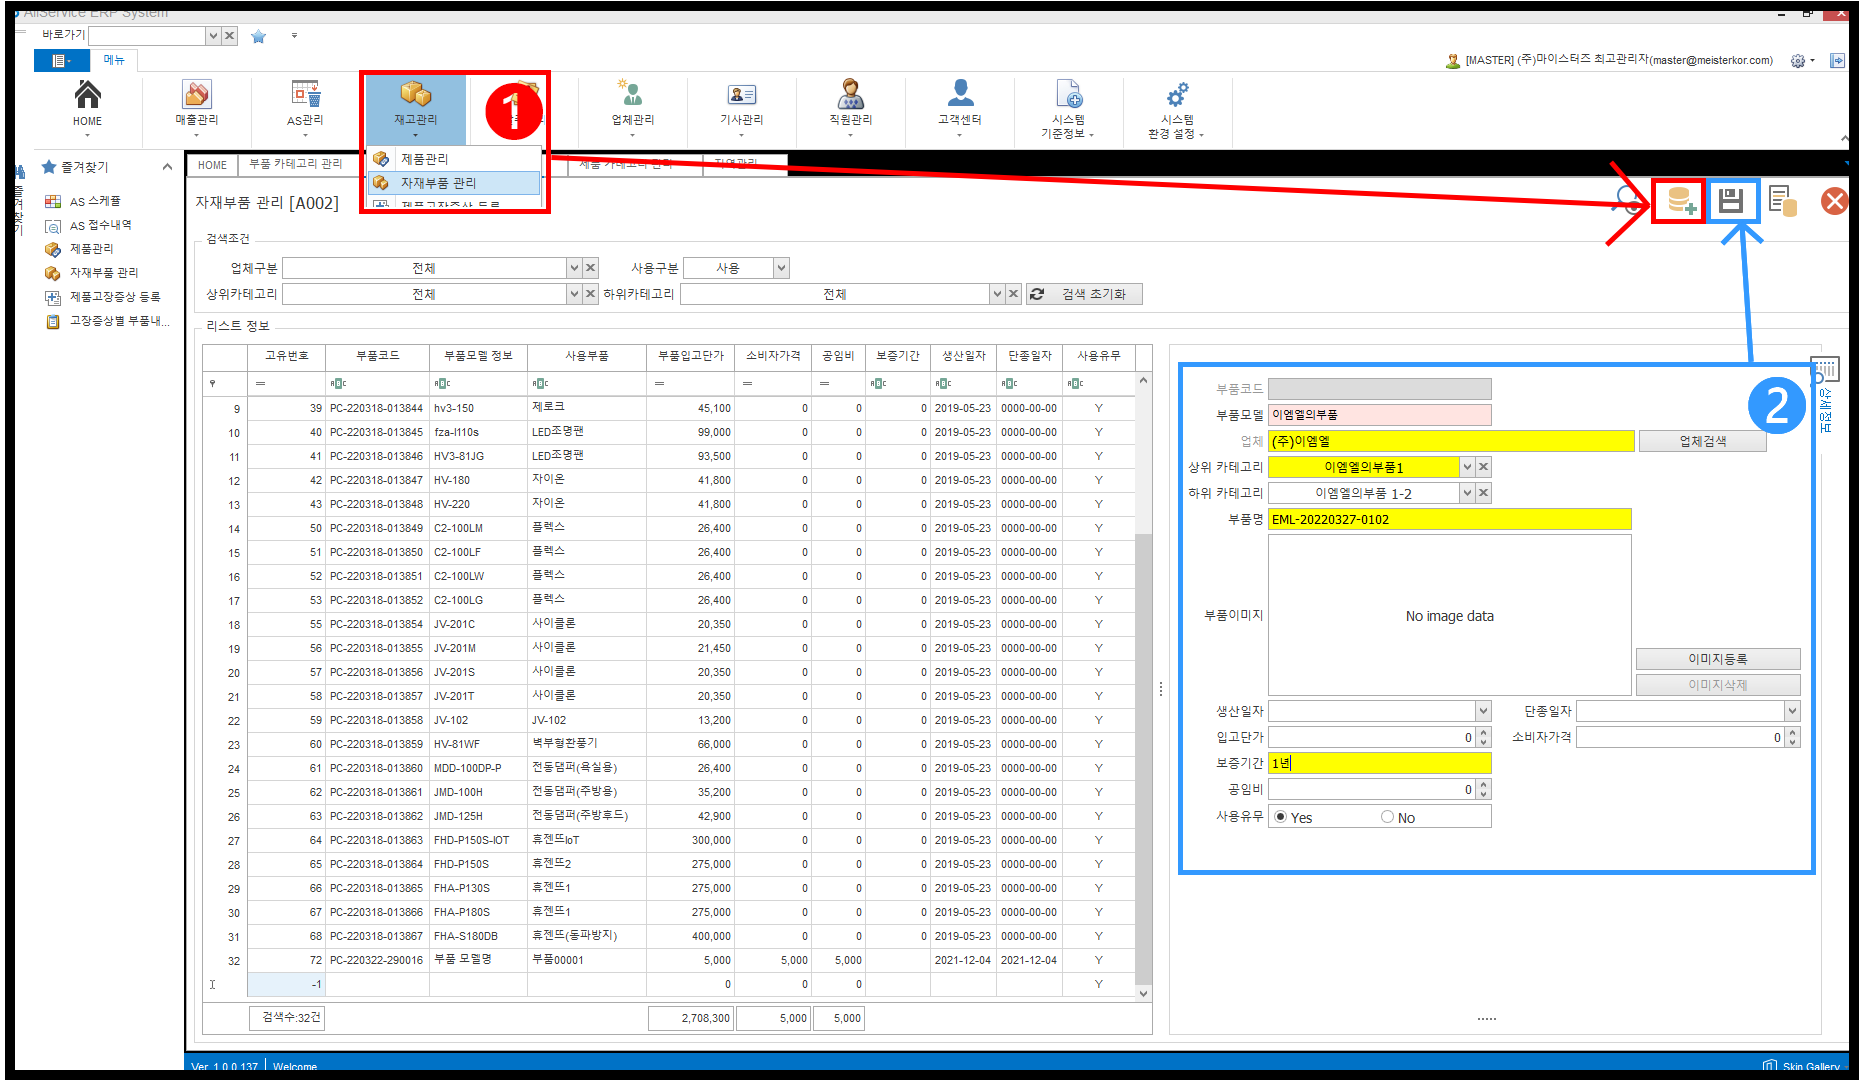1863x1080 pixels.
Task: Click the logout arrow icon at top right
Action: coord(1837,61)
